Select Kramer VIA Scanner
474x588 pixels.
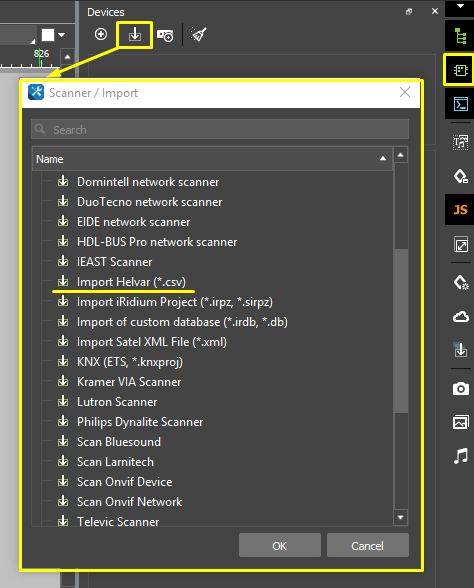coord(129,382)
